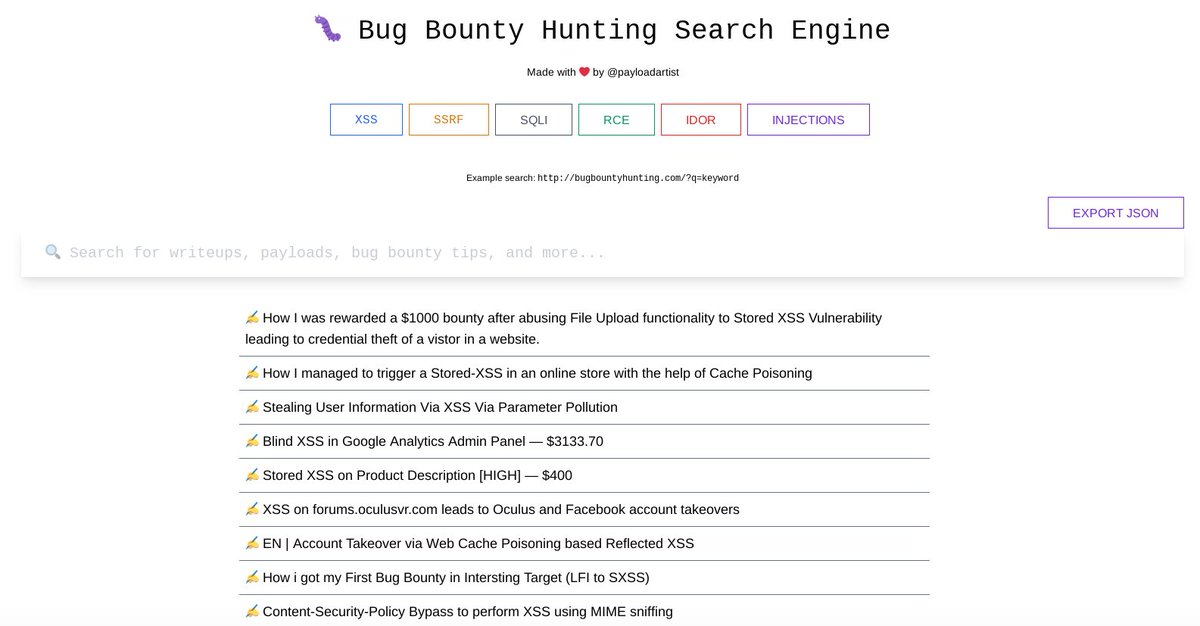The width and height of the screenshot is (1200, 626).
Task: Open Content-Security-Policy Bypass MIME sniffing writeup
Action: (x=468, y=611)
